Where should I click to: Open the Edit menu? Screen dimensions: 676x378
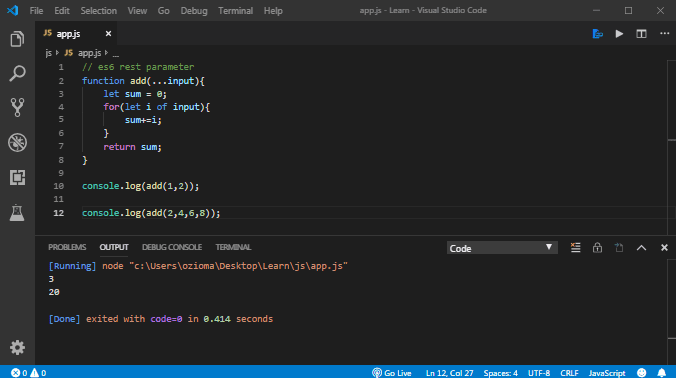(x=62, y=11)
